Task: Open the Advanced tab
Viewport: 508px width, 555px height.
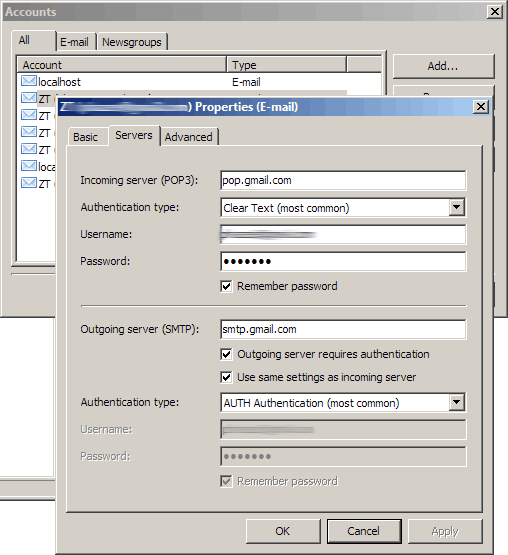Action: pyautogui.click(x=189, y=137)
